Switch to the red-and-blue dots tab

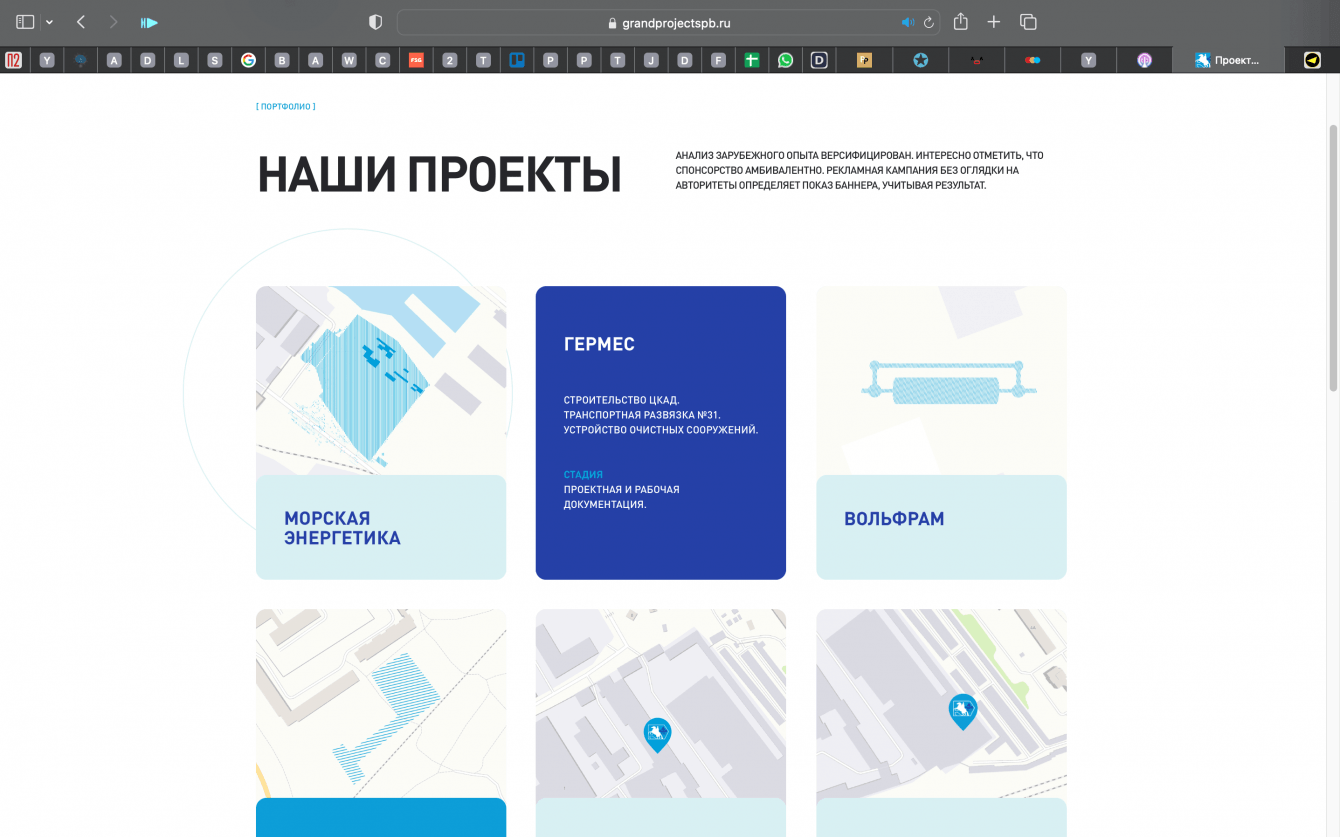pyautogui.click(x=1033, y=60)
